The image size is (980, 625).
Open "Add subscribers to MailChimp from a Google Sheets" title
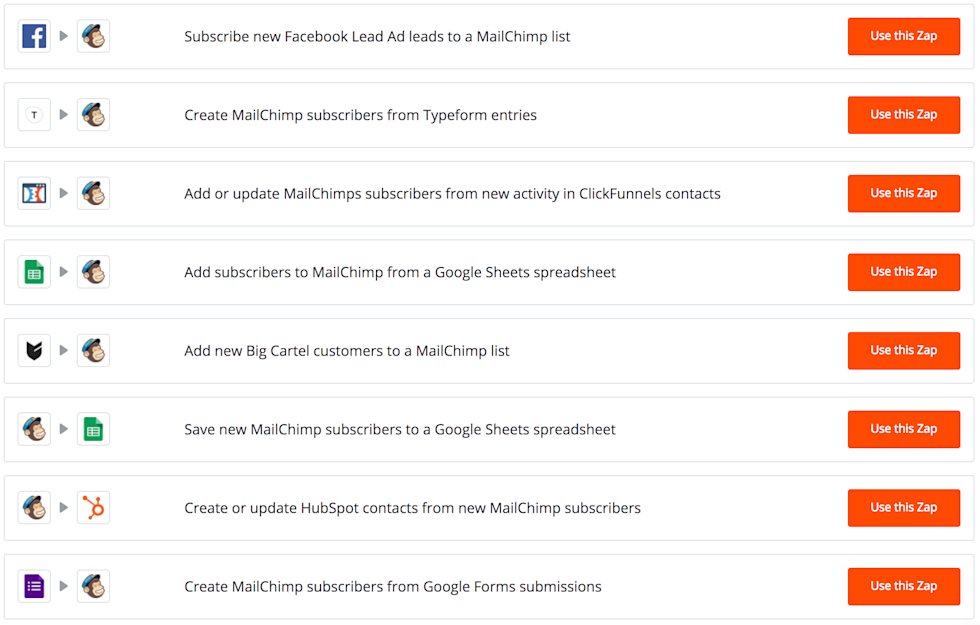coord(400,272)
